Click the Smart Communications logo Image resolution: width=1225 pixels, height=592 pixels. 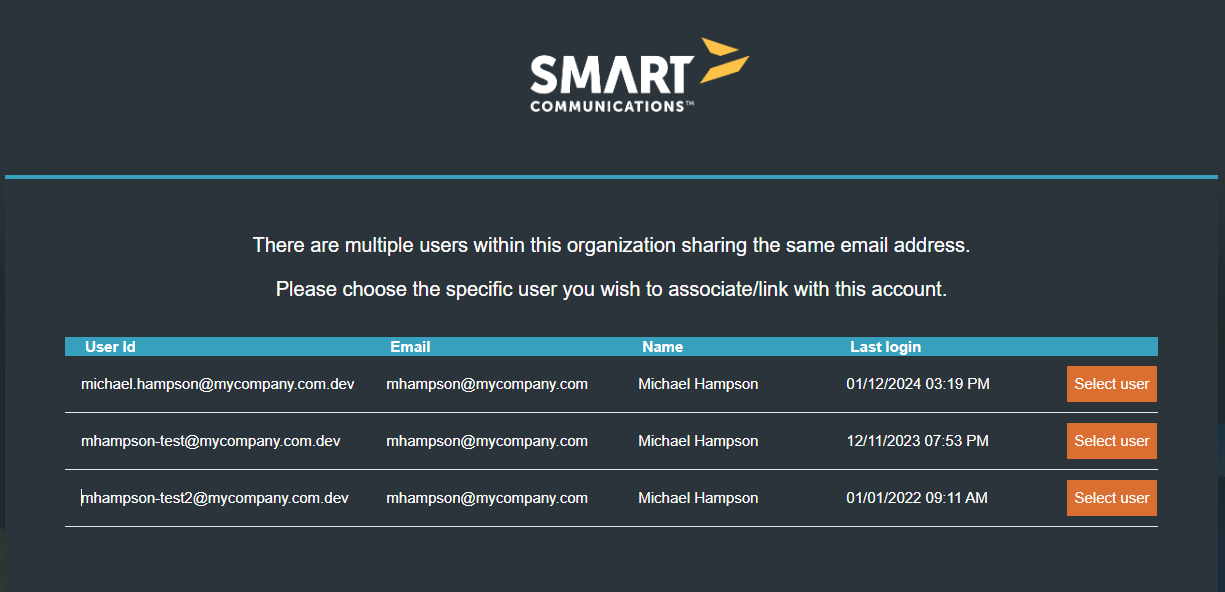coord(638,76)
